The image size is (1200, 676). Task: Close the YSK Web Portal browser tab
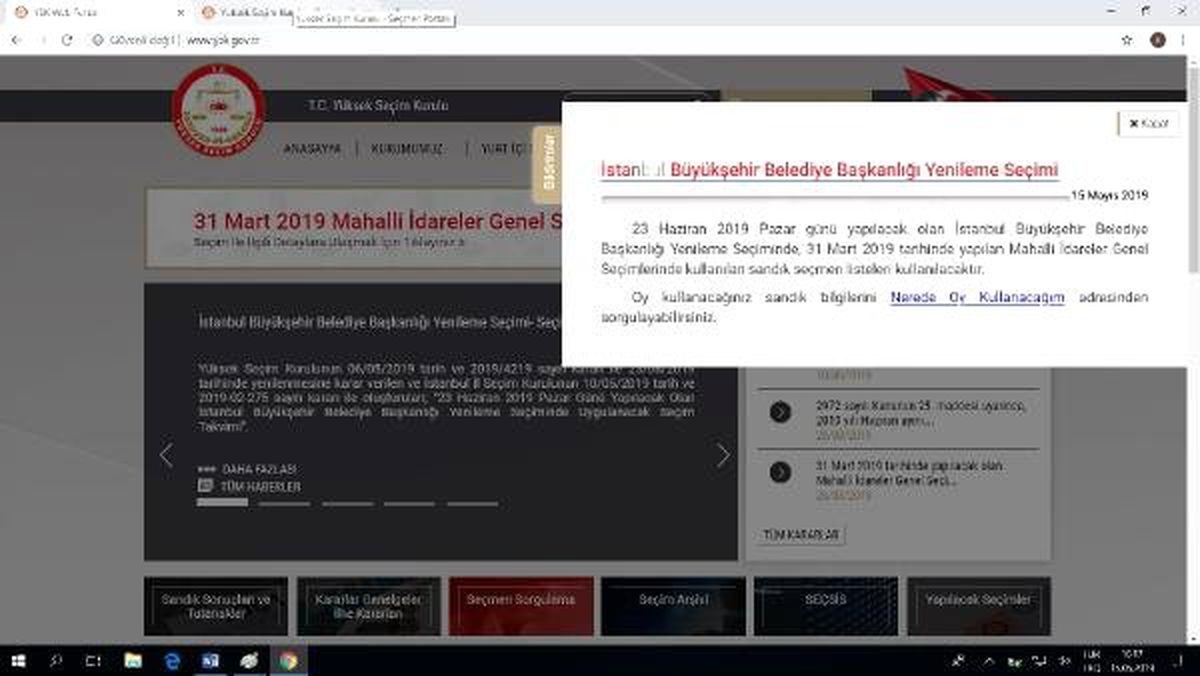pos(180,12)
